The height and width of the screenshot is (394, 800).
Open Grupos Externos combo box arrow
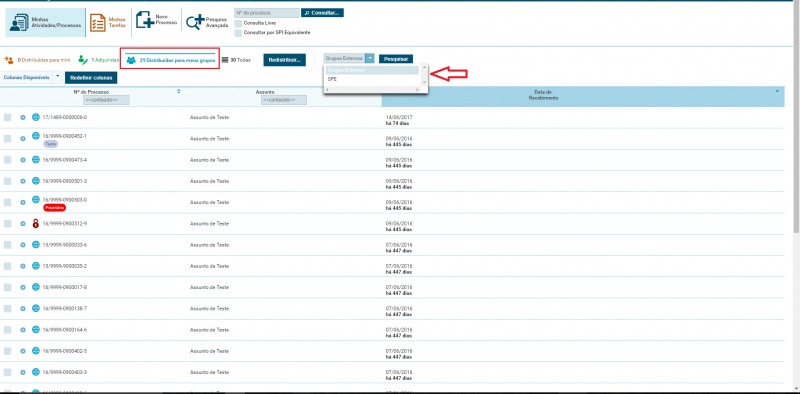tap(370, 59)
